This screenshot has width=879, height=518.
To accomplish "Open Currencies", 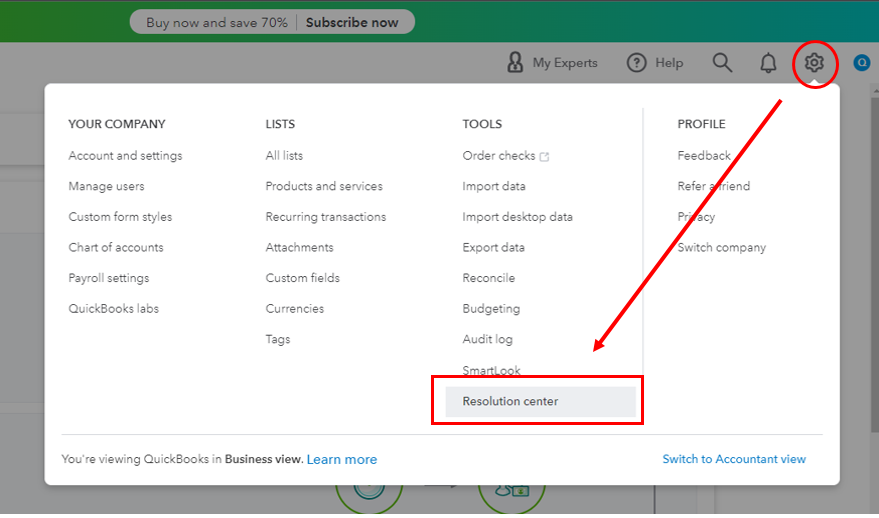I will pyautogui.click(x=295, y=308).
